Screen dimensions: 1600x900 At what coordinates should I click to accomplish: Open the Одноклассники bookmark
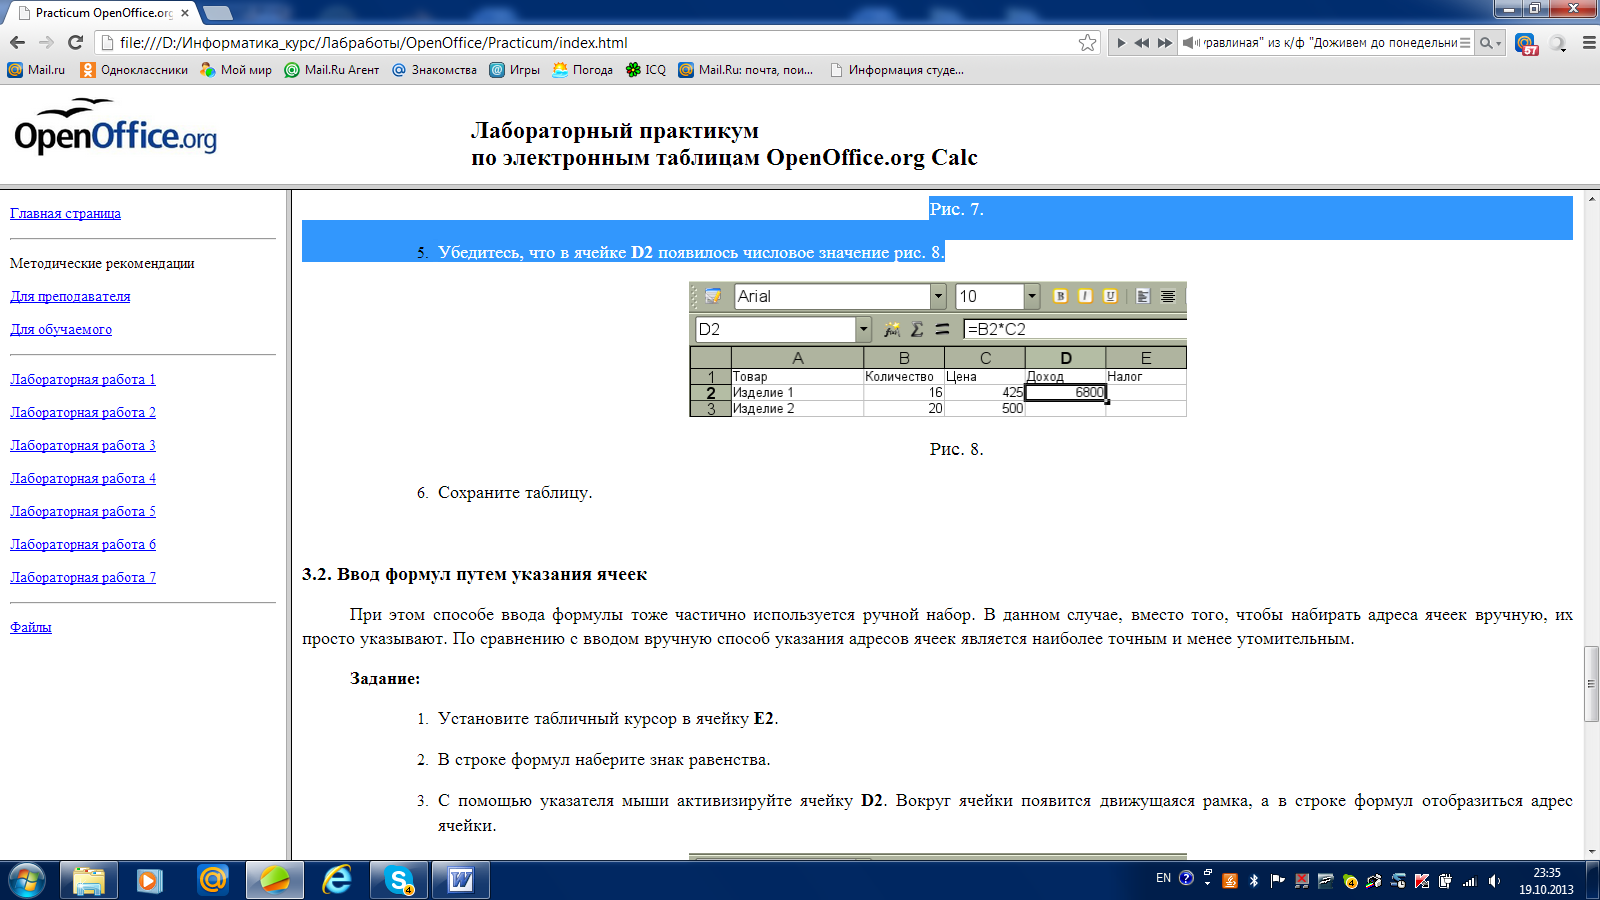pos(134,70)
